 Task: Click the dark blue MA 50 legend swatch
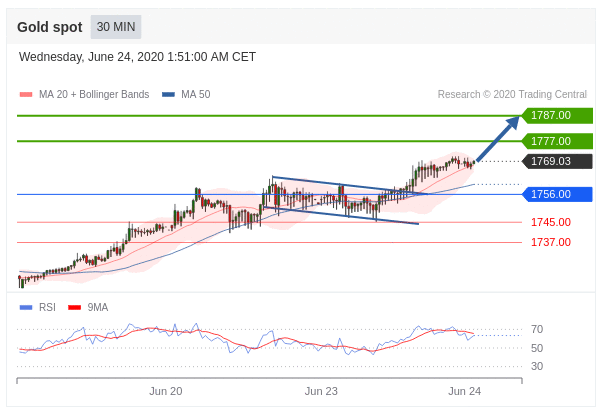168,95
